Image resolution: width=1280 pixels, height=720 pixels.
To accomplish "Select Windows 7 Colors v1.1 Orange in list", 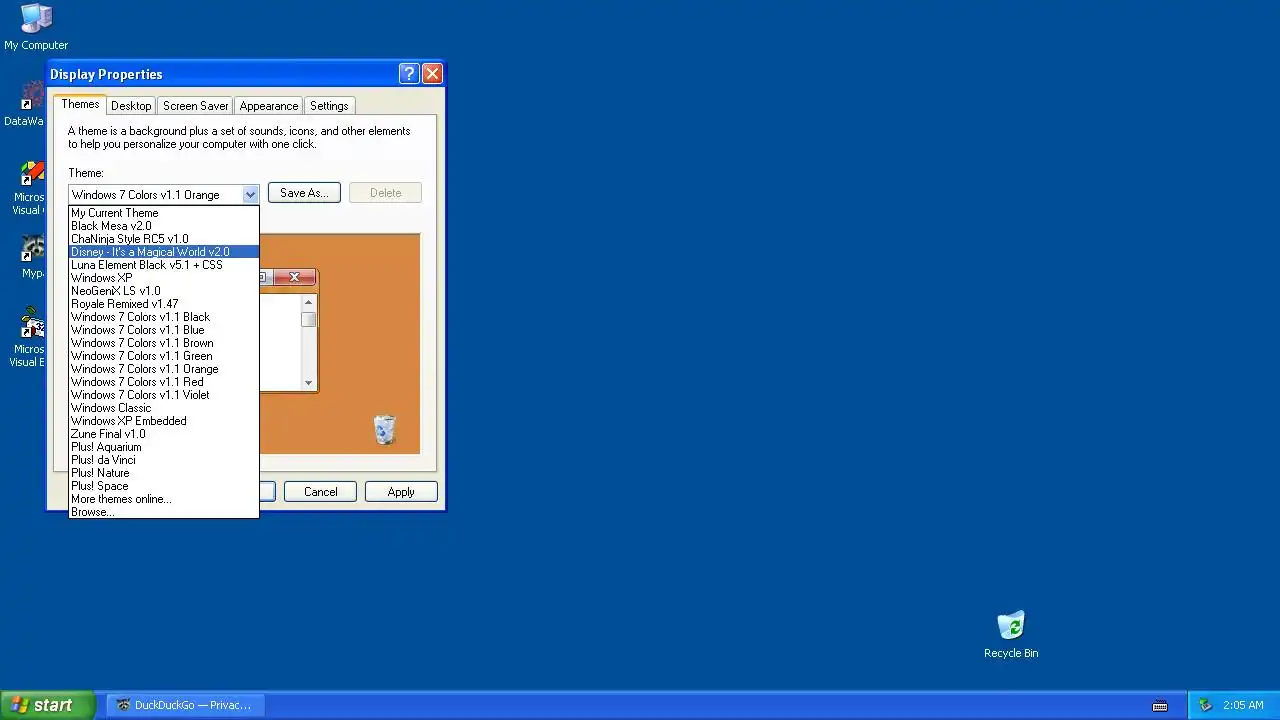I will [164, 369].
